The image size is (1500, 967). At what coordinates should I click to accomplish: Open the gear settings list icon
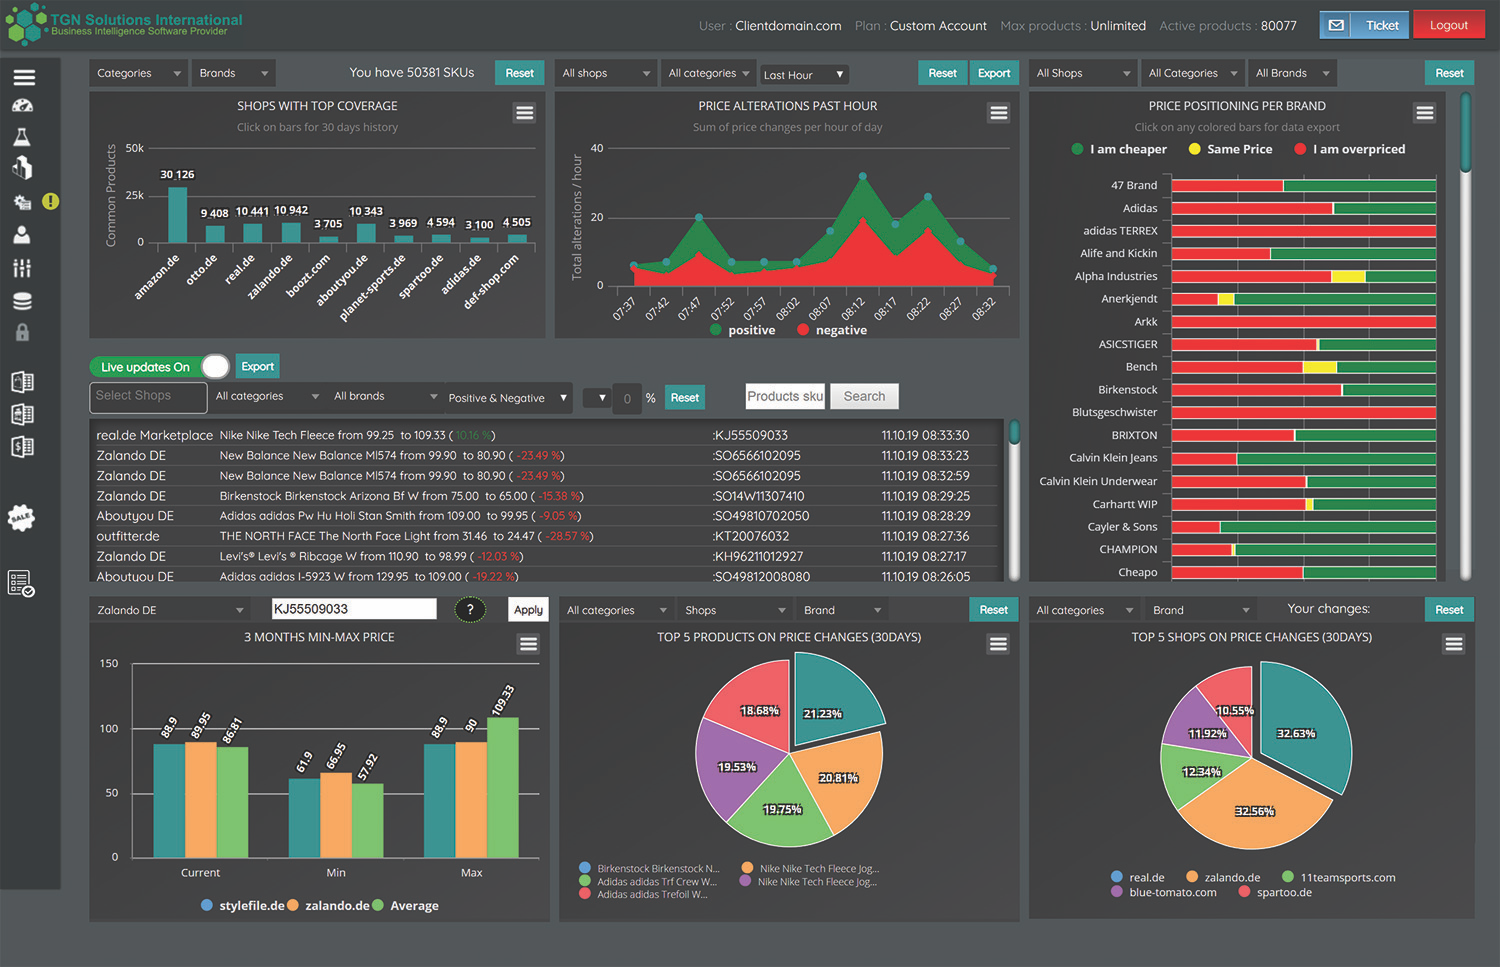22,202
